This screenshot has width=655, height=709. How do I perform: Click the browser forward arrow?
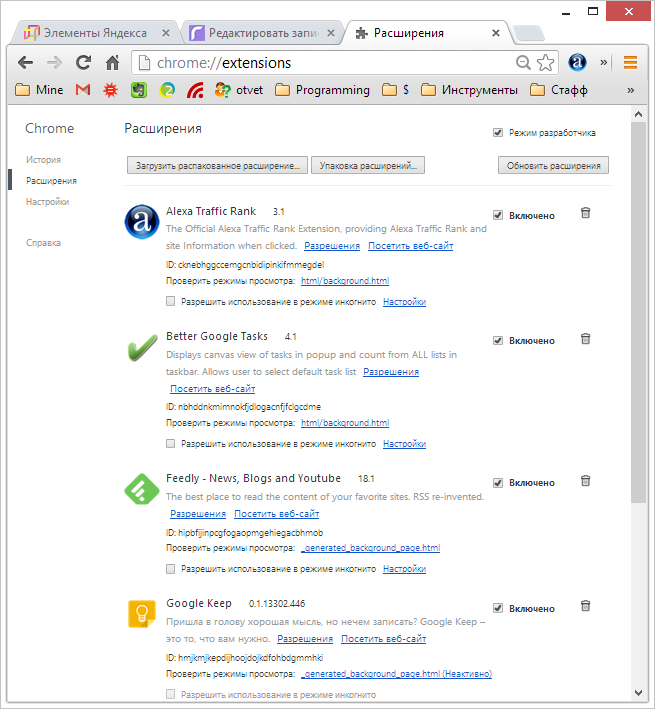tap(54, 62)
